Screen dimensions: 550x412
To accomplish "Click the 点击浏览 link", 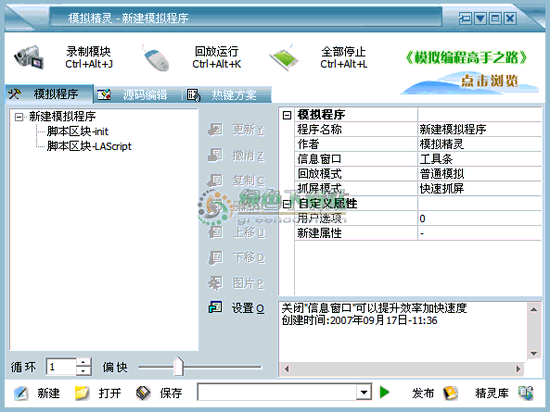I will click(x=489, y=81).
